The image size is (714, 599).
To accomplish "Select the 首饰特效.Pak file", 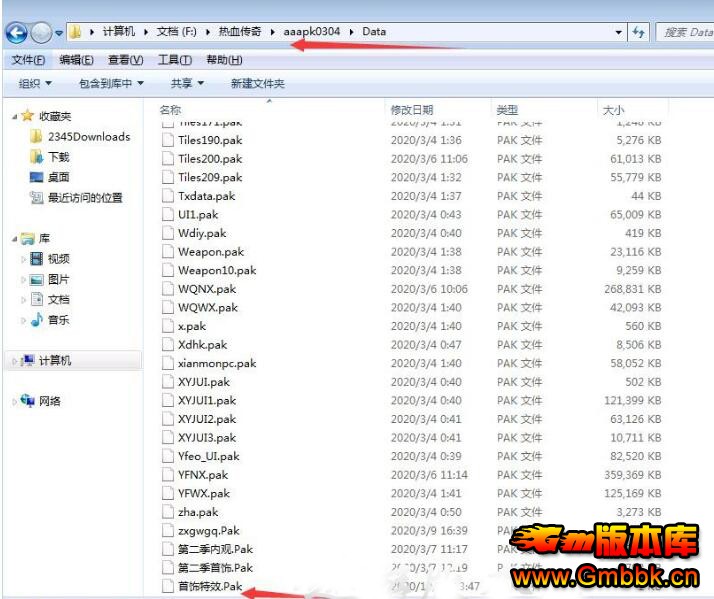I will 209,586.
